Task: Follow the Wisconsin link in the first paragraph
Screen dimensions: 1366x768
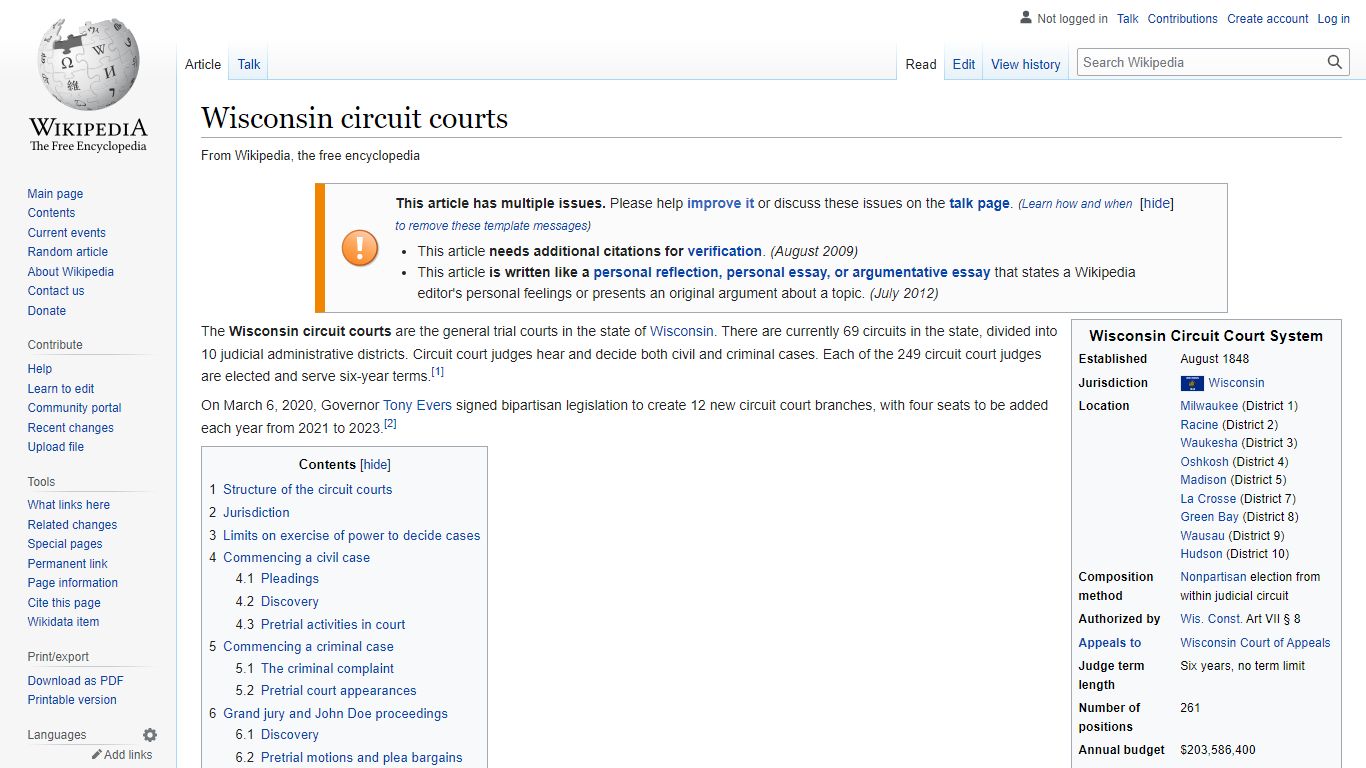Action: [x=682, y=331]
